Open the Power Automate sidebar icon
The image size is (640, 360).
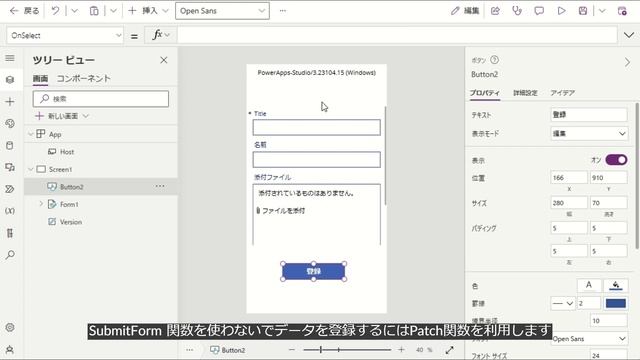pyautogui.click(x=10, y=189)
